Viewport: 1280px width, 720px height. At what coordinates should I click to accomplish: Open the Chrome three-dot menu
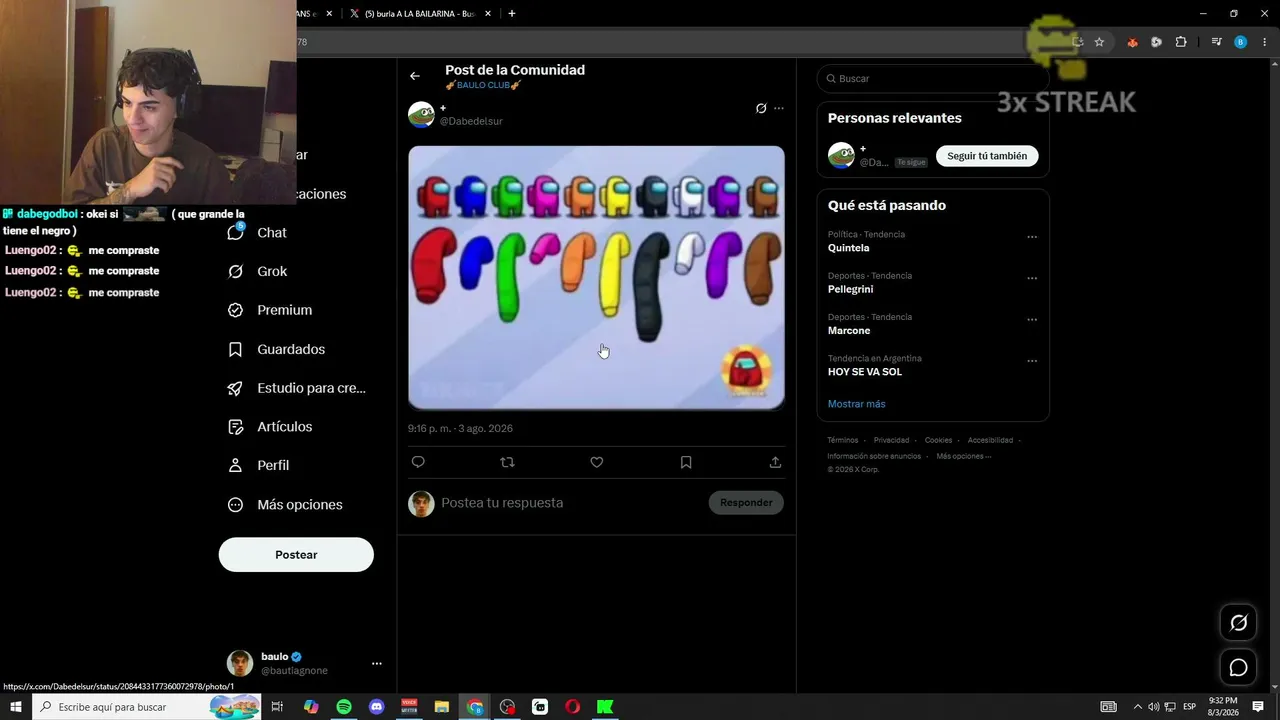(1265, 42)
